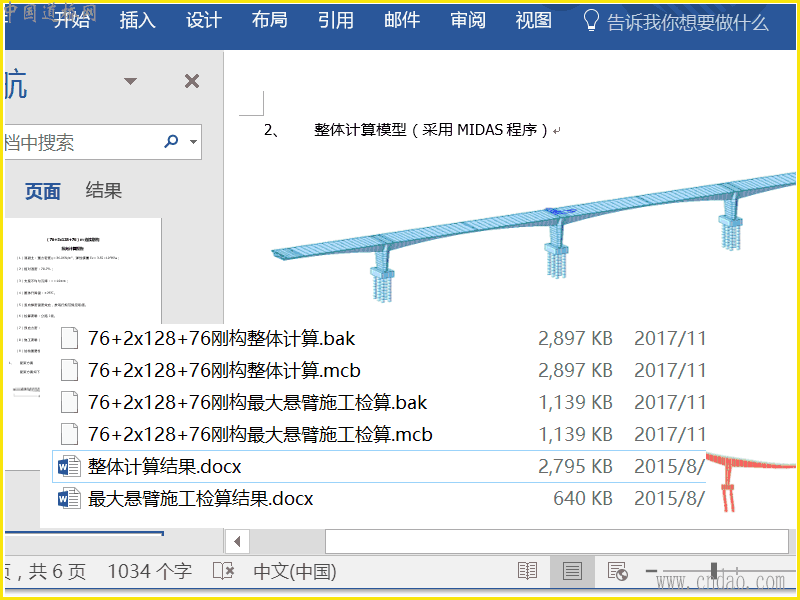Image resolution: width=800 pixels, height=600 pixels.
Task: Select the 结果 navigation tab
Action: [104, 190]
